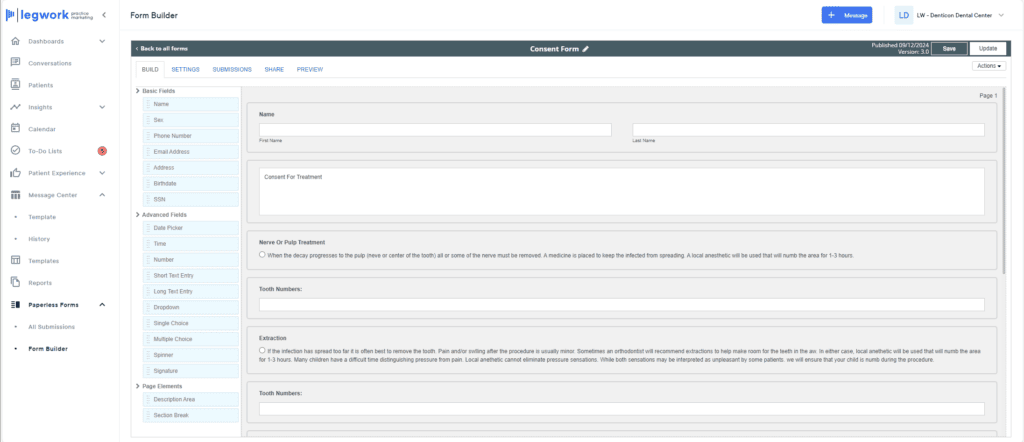Image resolution: width=1024 pixels, height=442 pixels.
Task: Collapse the Advanced Fields section
Action: pyautogui.click(x=138, y=214)
